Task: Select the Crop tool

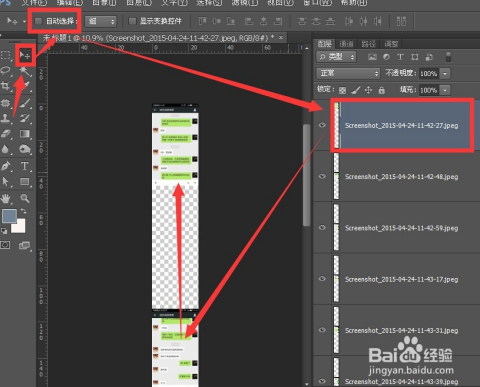Action: pos(5,86)
